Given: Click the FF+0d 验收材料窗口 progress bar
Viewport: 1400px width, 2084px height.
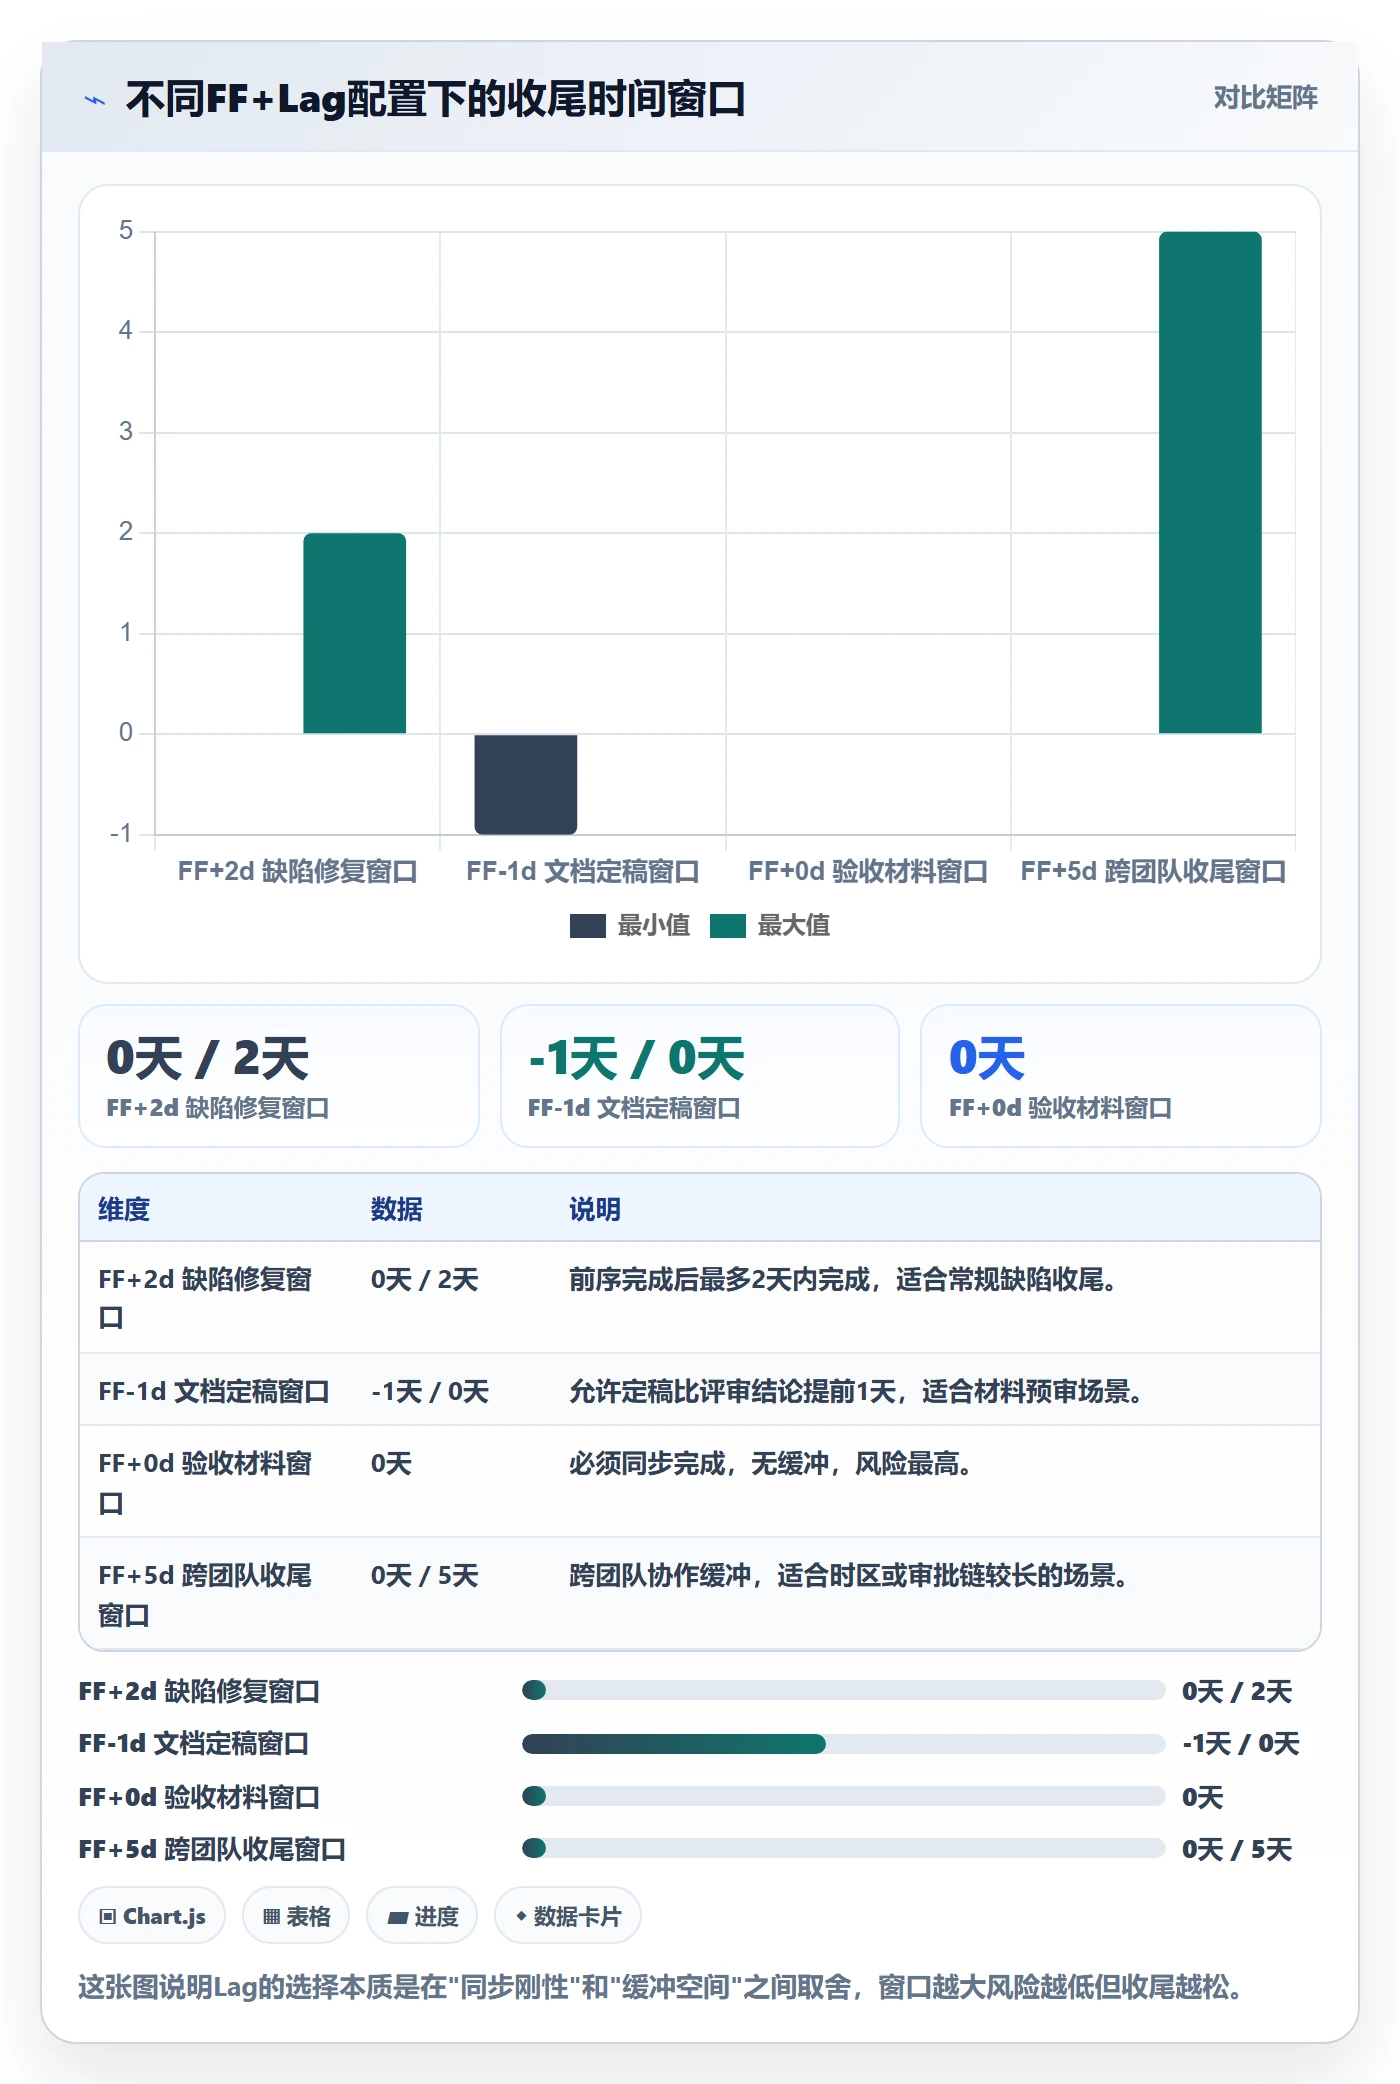Looking at the screenshot, I should [843, 1796].
